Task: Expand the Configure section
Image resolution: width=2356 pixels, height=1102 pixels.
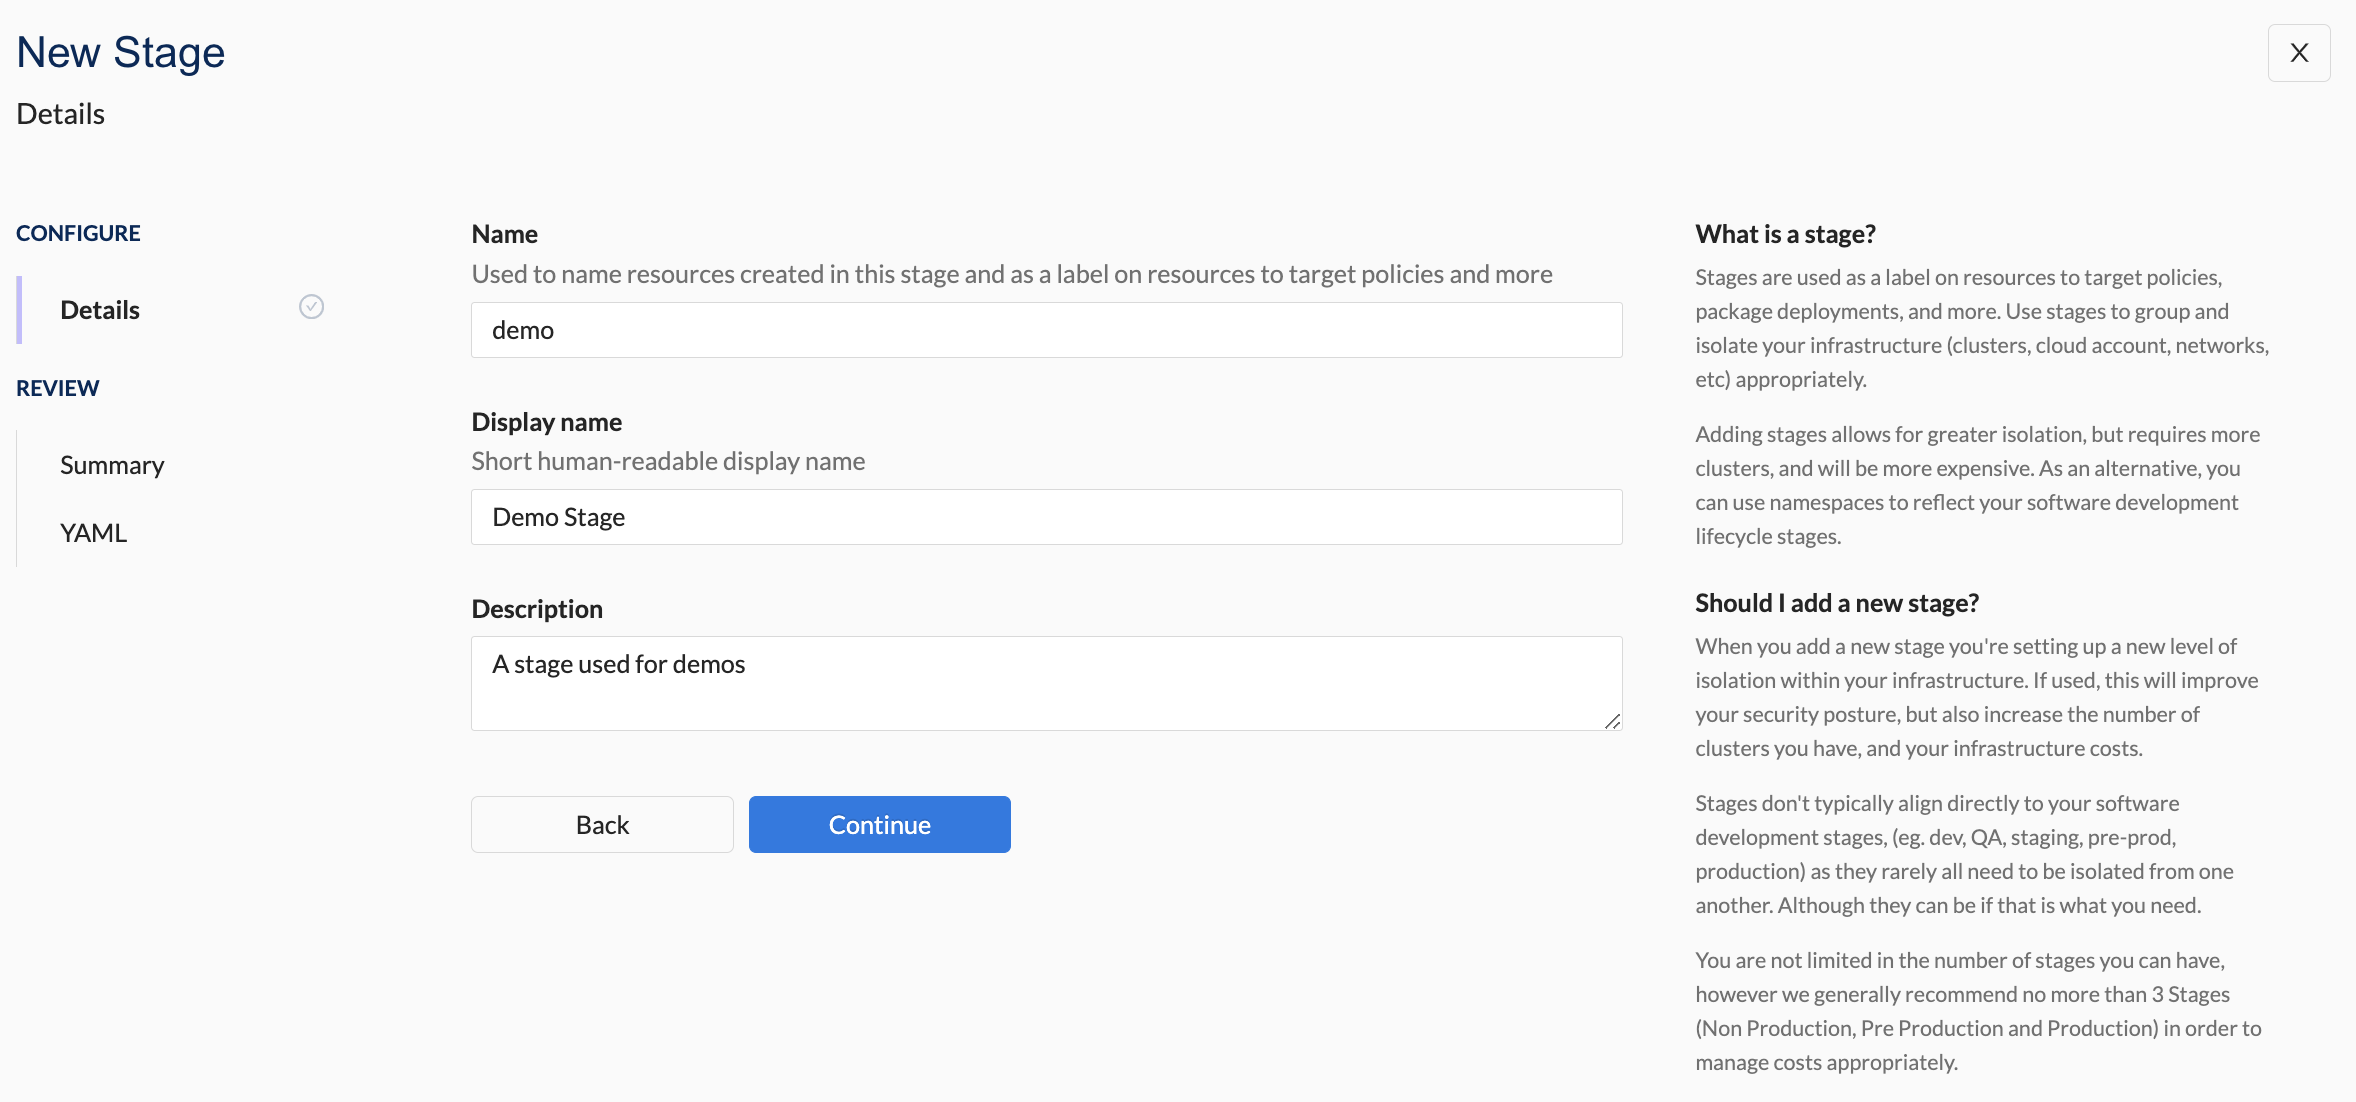Action: click(x=77, y=232)
